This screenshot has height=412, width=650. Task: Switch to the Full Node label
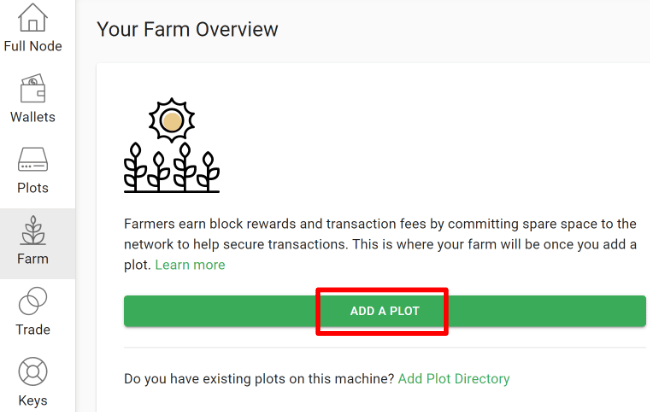33,46
